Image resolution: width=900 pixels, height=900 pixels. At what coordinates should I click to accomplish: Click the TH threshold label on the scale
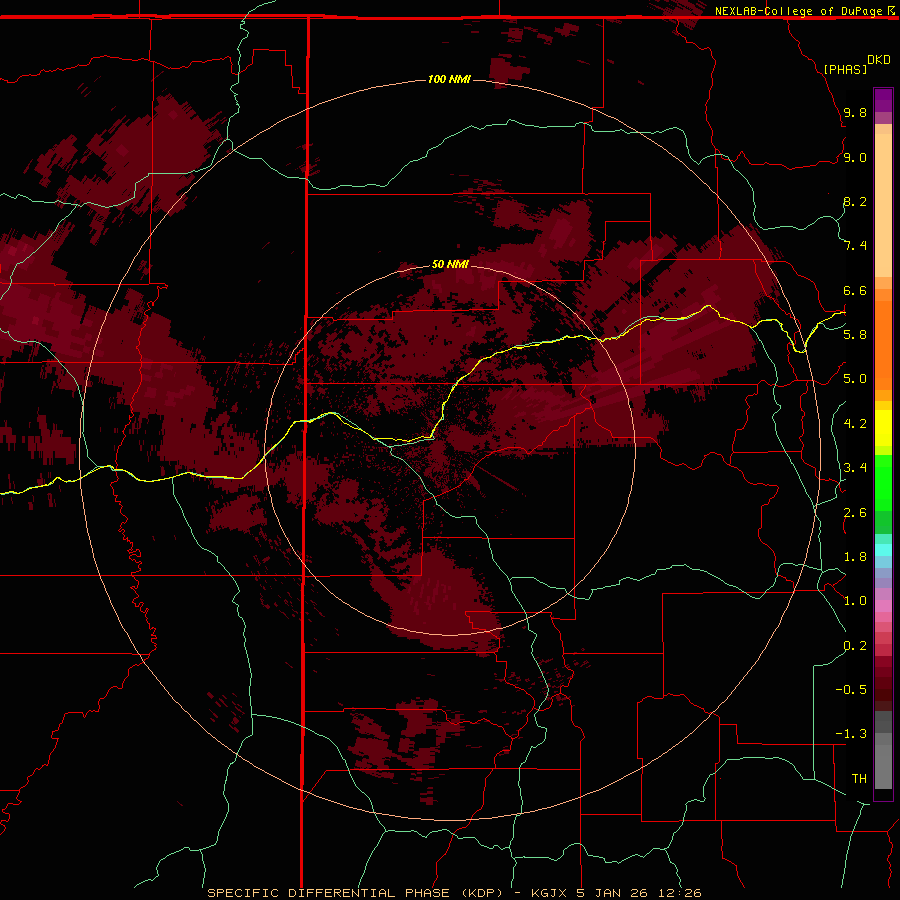859,779
